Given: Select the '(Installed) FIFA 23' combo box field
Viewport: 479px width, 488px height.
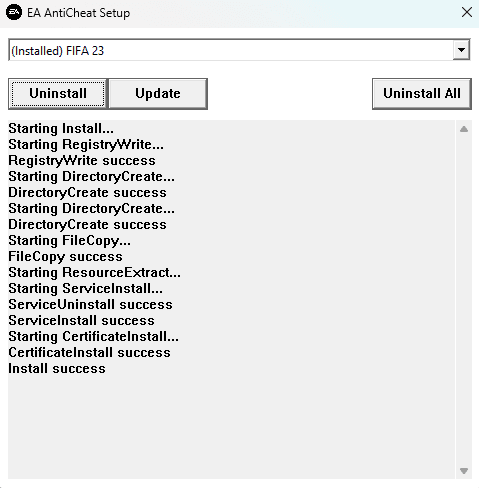Looking at the screenshot, I should pos(239,50).
